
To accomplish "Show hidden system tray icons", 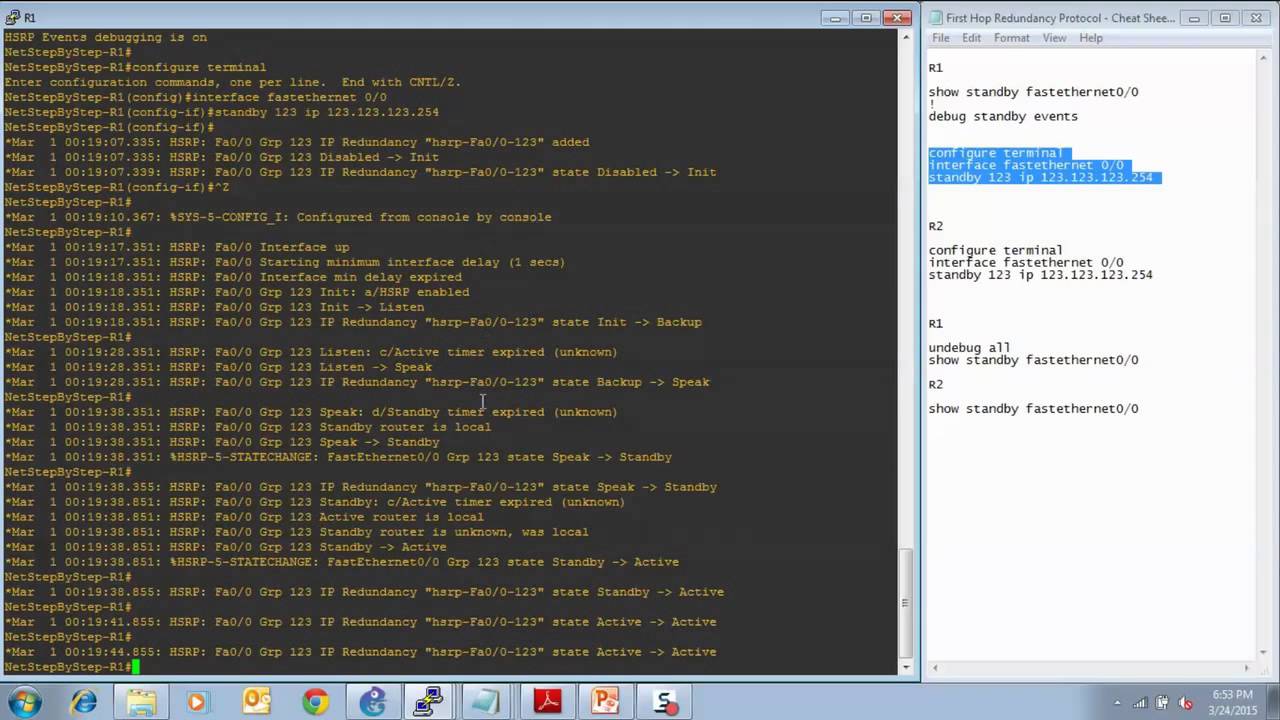I will click(1117, 702).
